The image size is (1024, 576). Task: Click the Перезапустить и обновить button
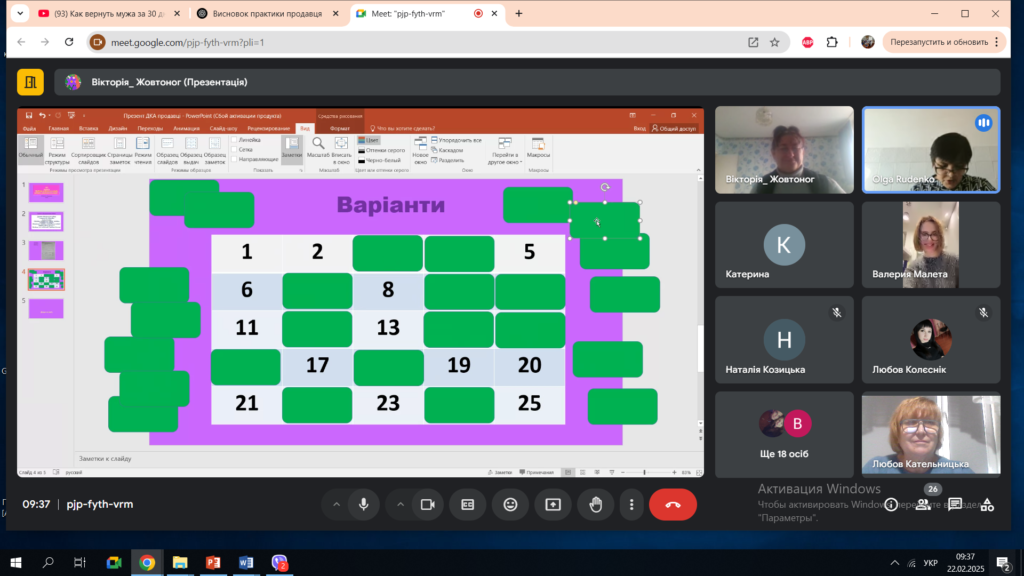coord(938,42)
